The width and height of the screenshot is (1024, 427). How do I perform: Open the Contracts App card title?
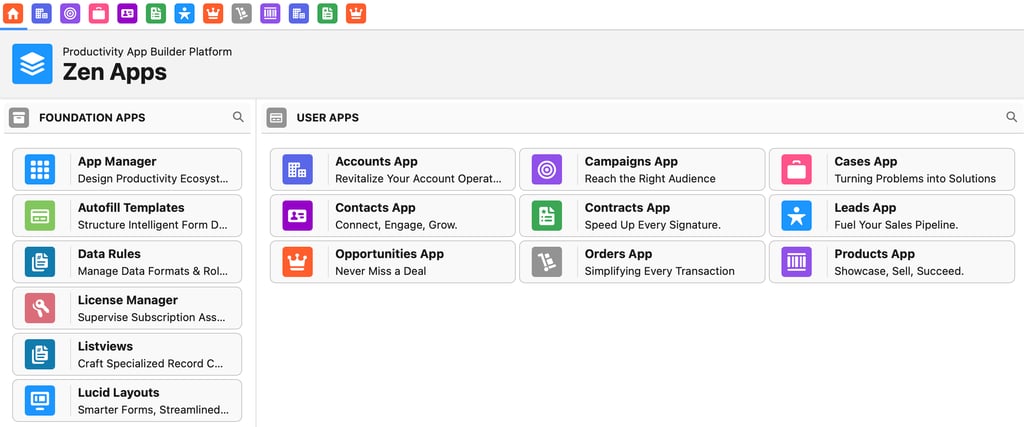coord(627,208)
